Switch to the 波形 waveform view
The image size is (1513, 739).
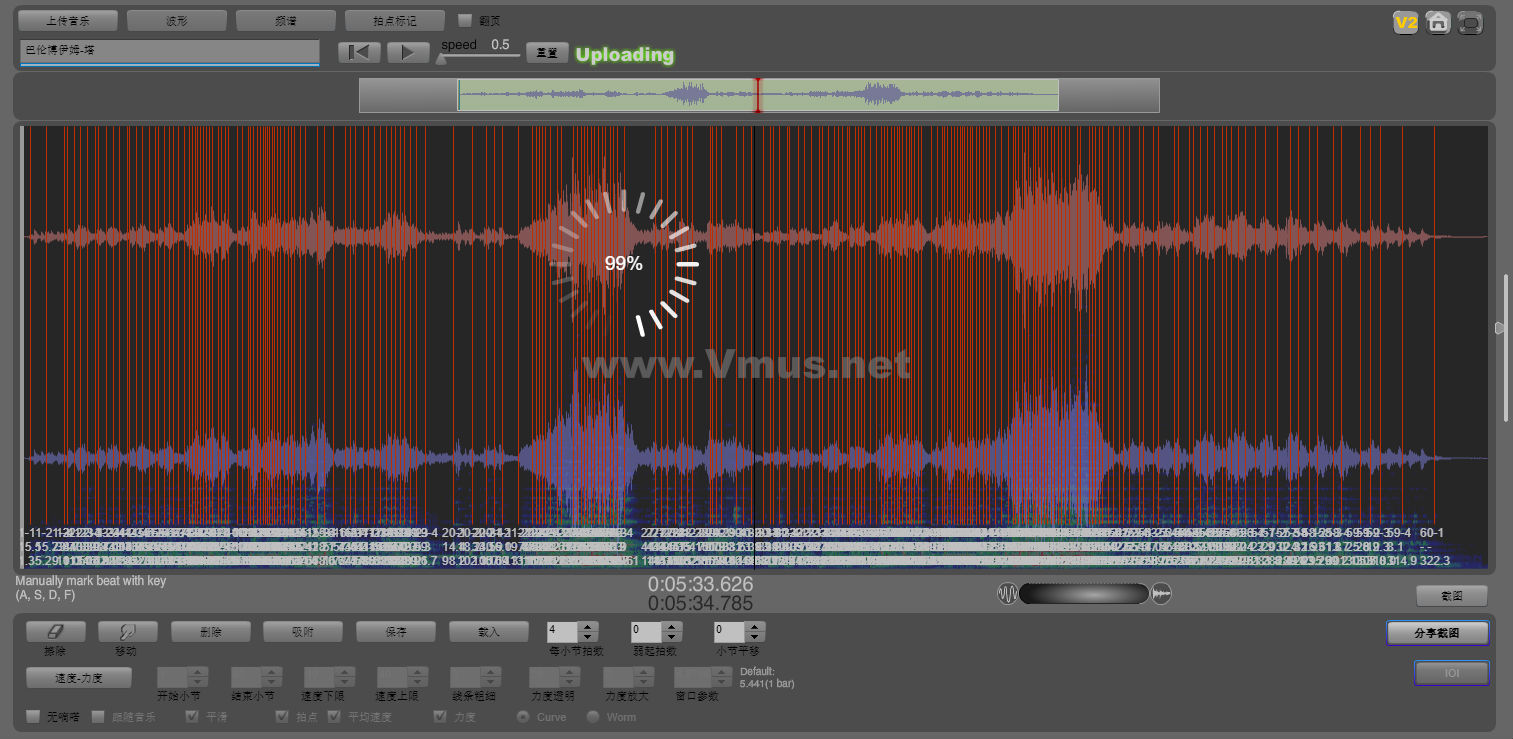coord(176,20)
